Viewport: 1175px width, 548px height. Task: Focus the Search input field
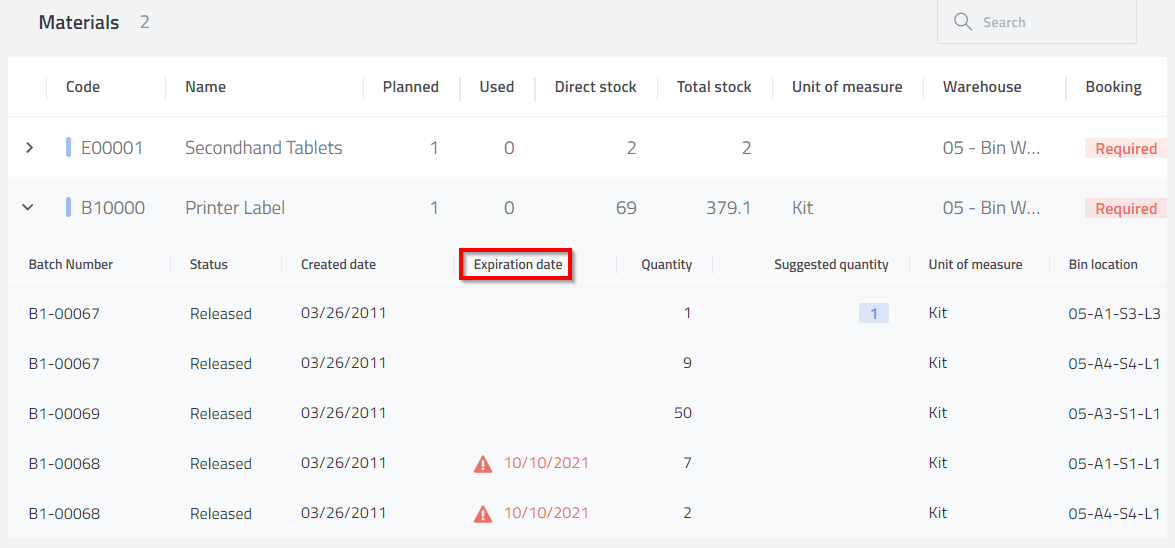(x=1037, y=22)
